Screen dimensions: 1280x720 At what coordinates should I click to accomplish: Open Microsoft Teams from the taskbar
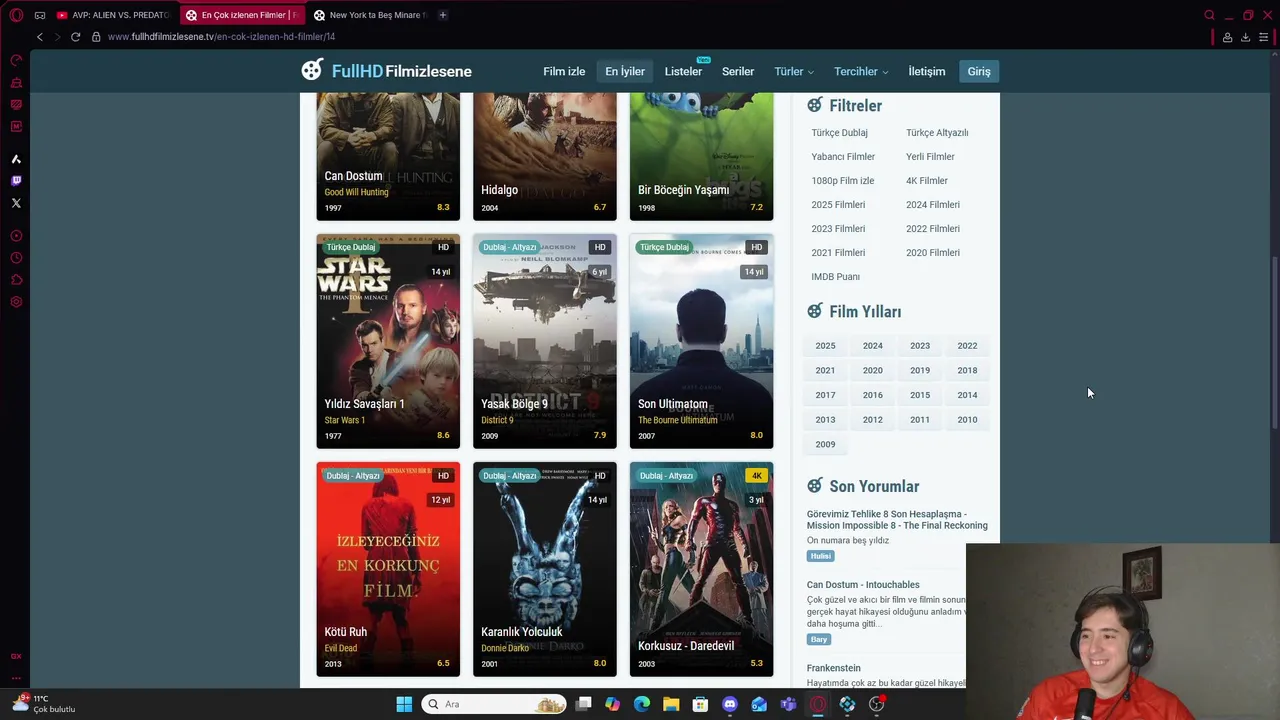tap(788, 704)
